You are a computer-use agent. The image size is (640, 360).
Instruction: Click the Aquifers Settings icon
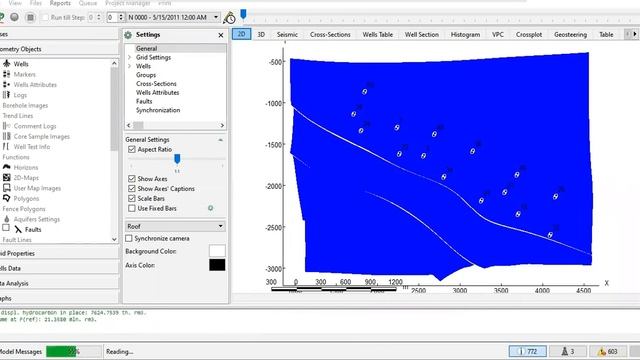[x=7, y=219]
